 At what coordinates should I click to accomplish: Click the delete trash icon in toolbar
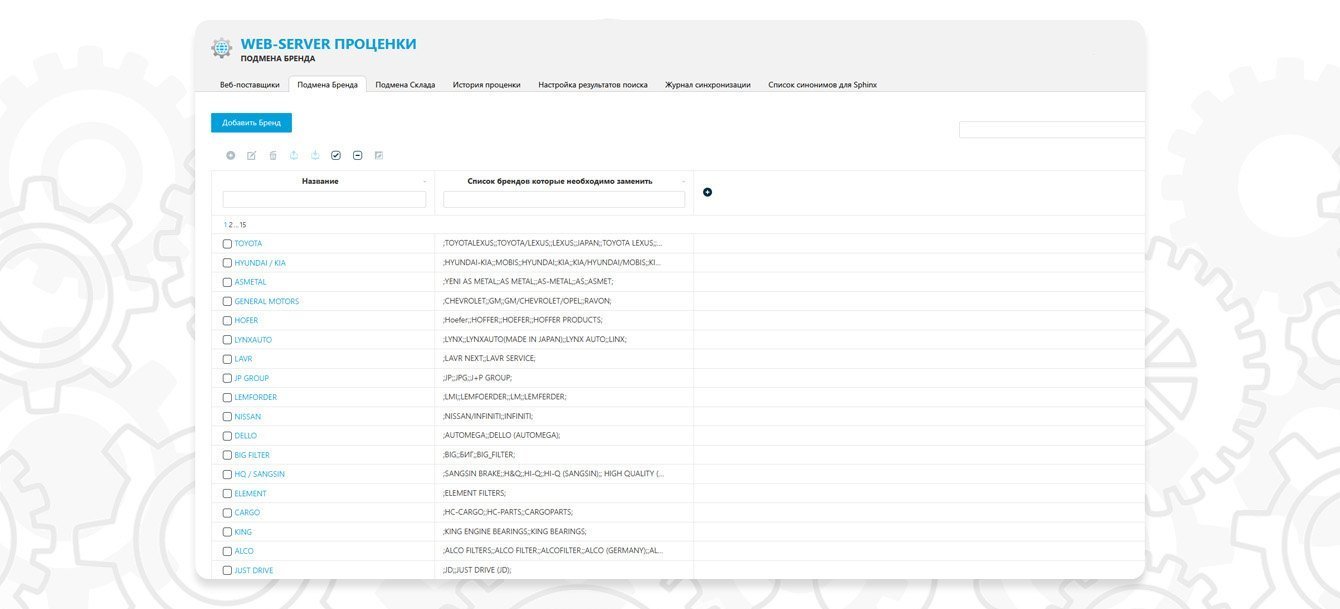(x=273, y=155)
